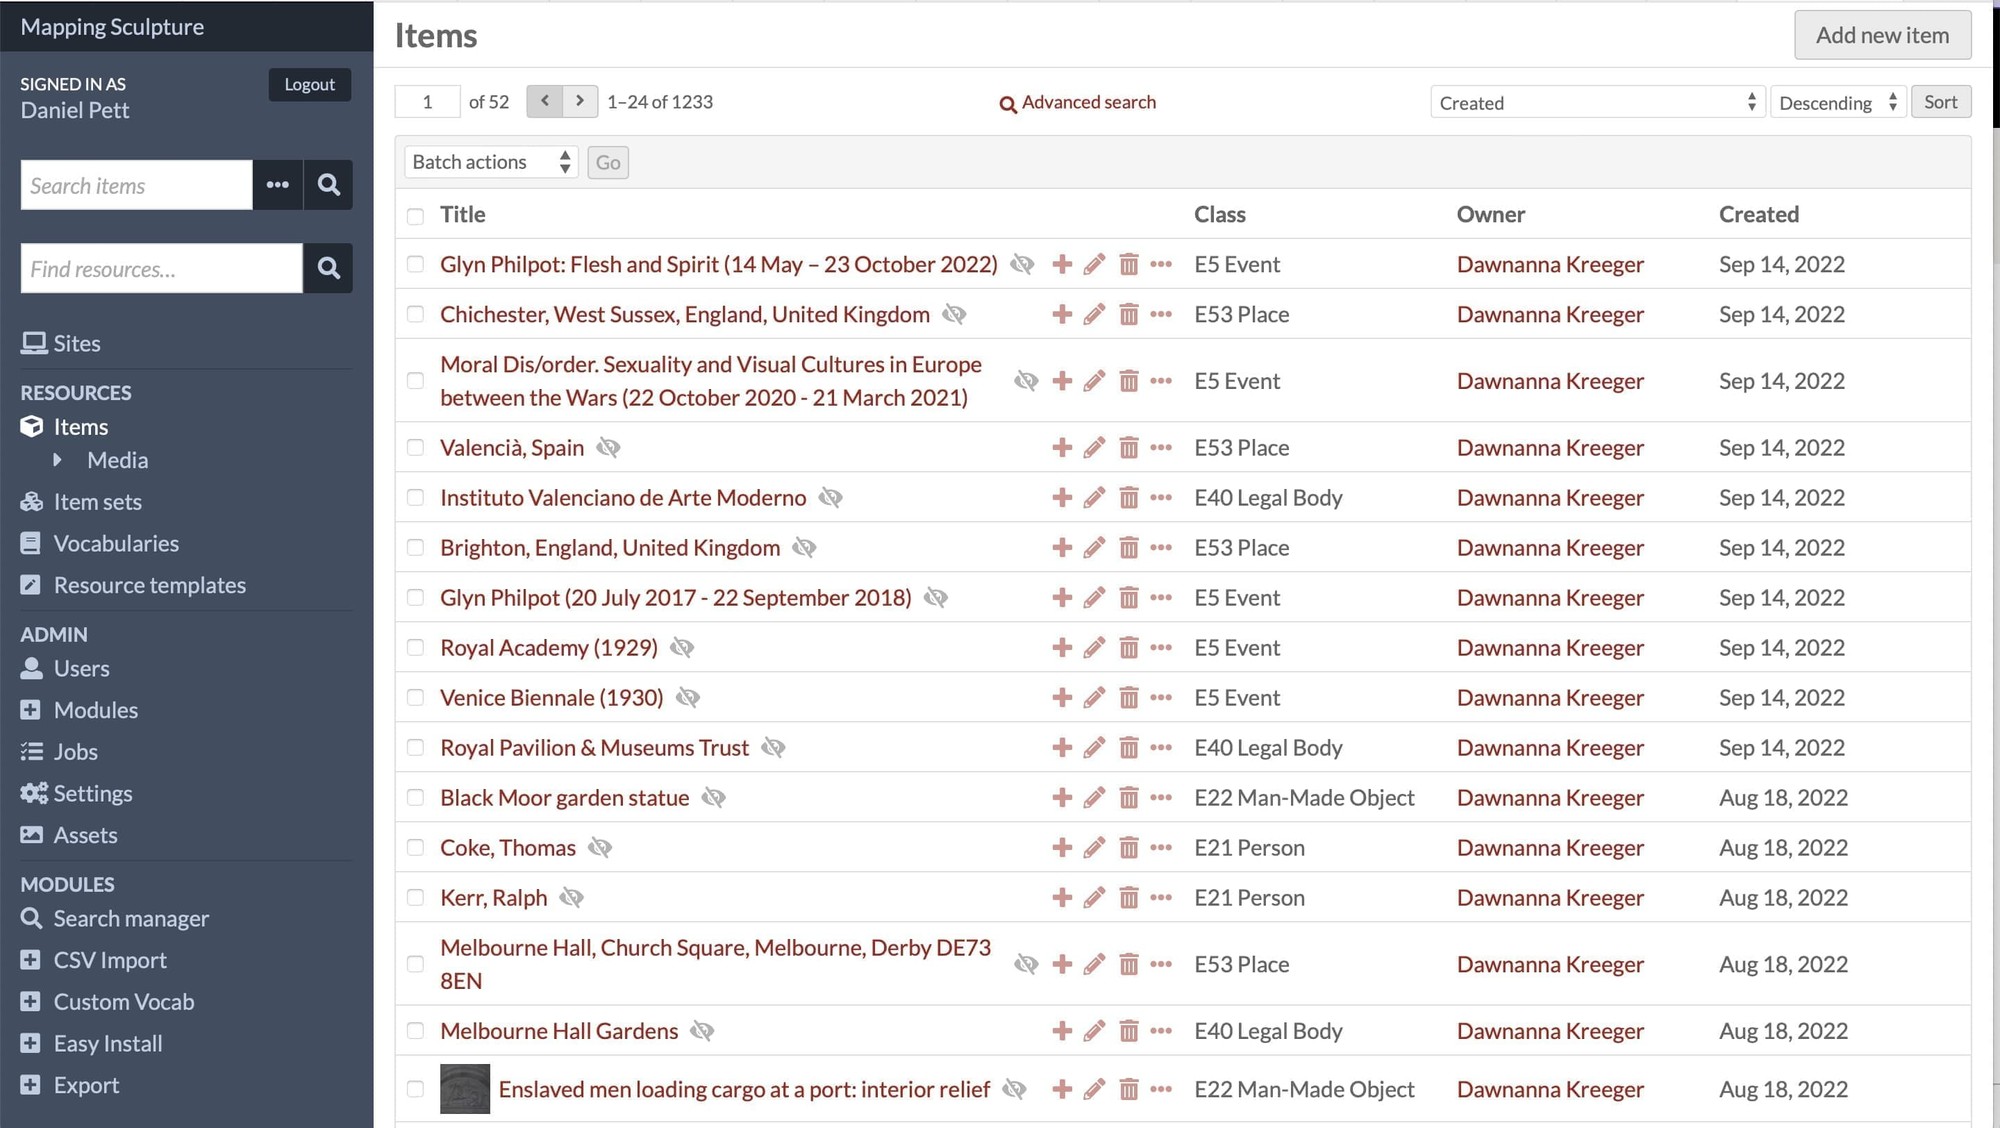
Task: Open owner Dawnanna Kreeger in Black Moor row
Action: pyautogui.click(x=1550, y=798)
